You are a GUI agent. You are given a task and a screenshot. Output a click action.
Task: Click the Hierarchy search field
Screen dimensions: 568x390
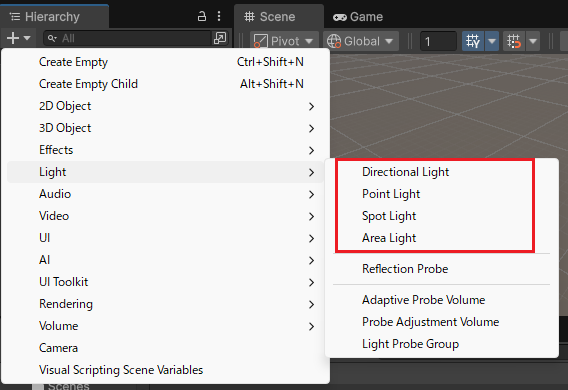pyautogui.click(x=127, y=38)
